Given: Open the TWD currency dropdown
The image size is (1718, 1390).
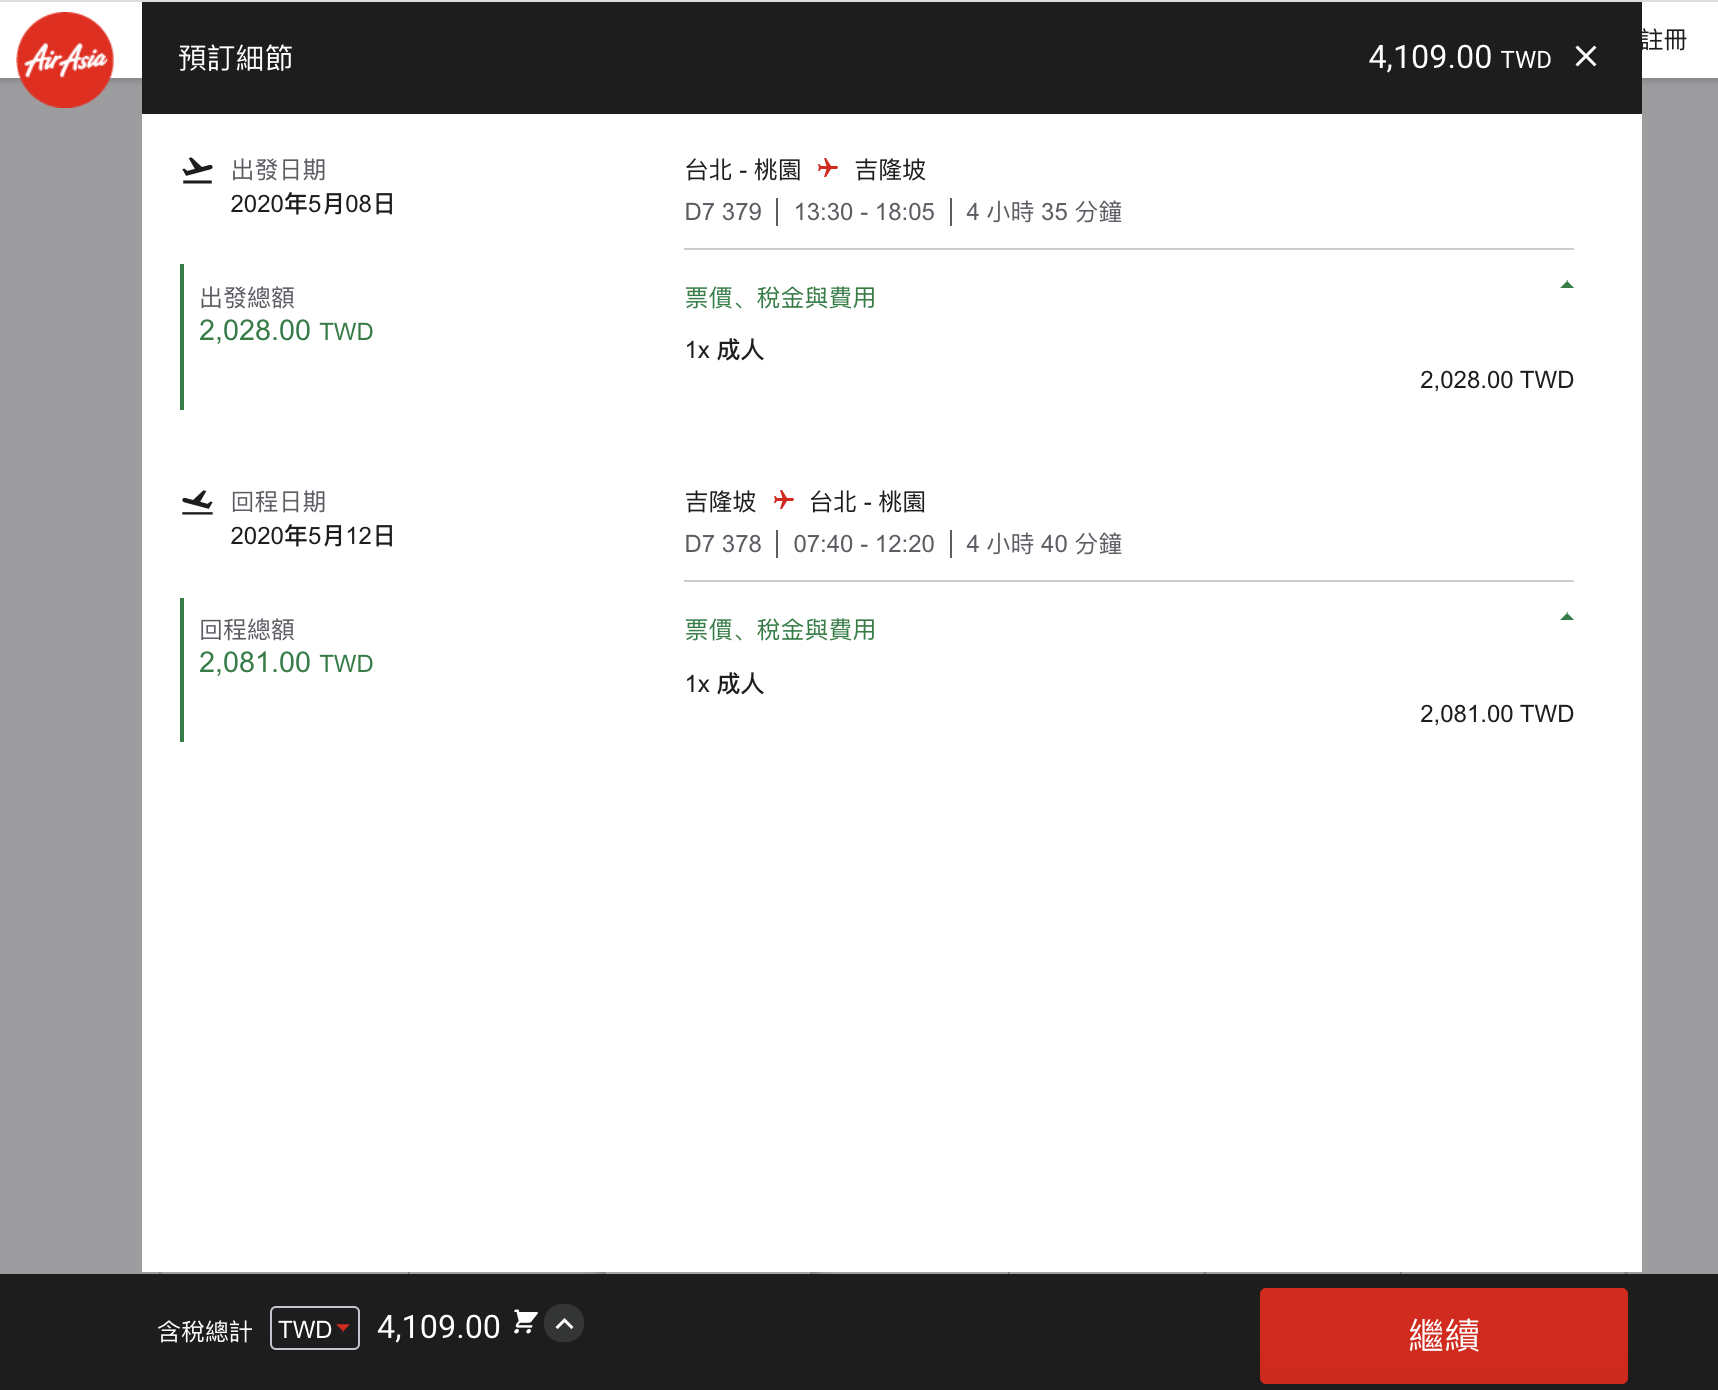Looking at the screenshot, I should 314,1328.
